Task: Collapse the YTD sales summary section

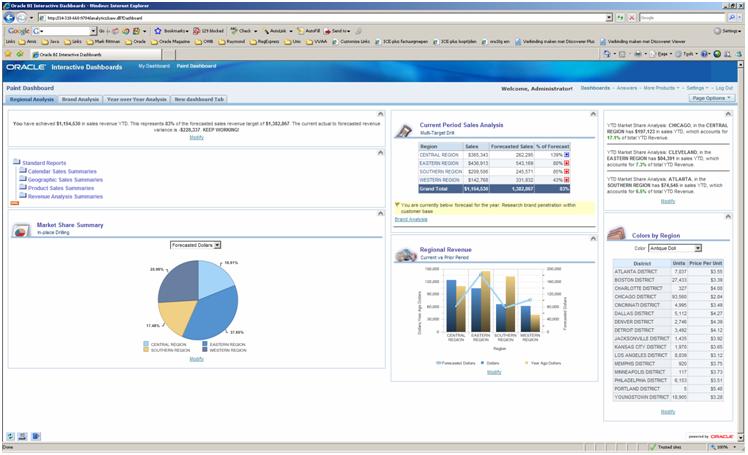Action: [x=380, y=114]
